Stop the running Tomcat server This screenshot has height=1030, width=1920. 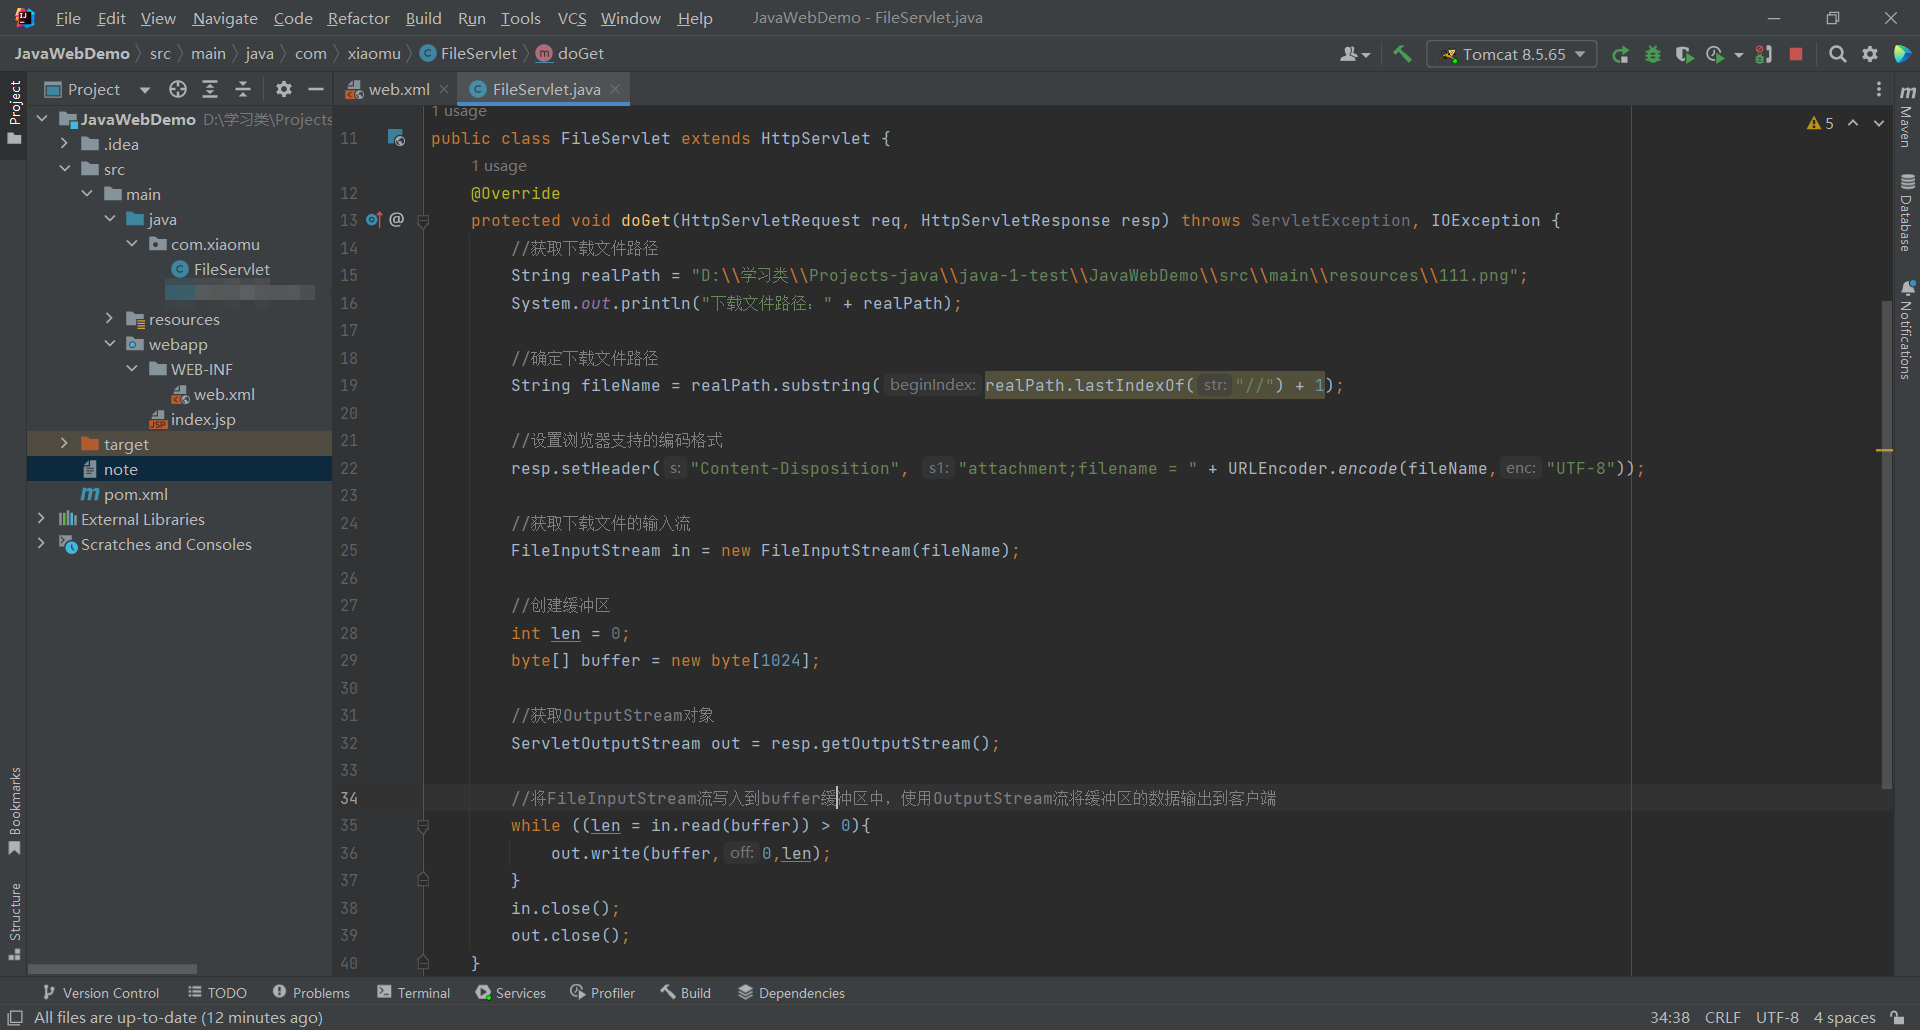pos(1796,54)
